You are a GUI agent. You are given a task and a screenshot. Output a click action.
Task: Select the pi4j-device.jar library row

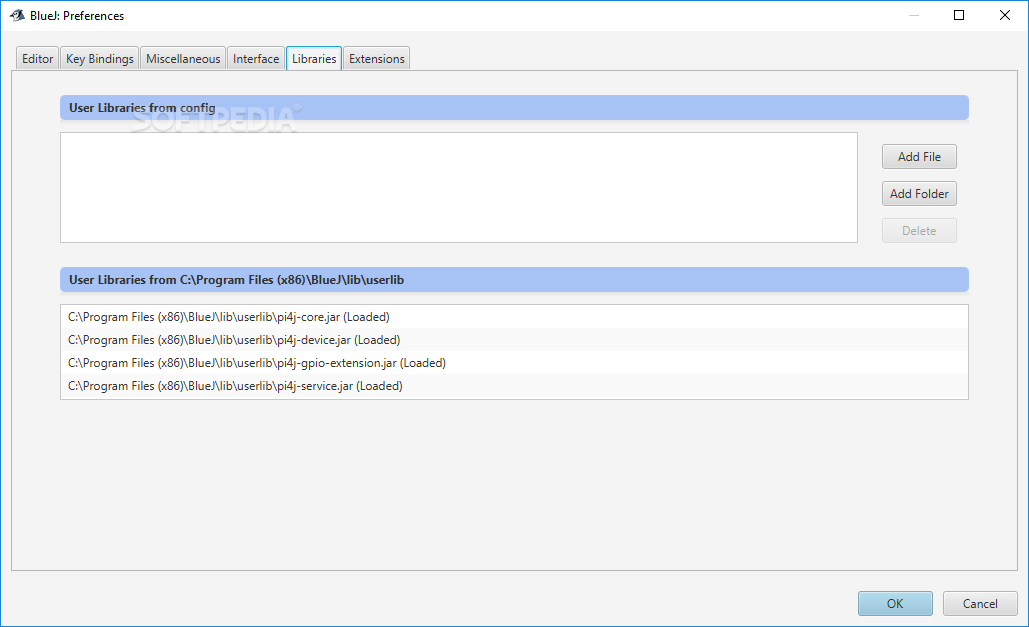[x=514, y=340]
